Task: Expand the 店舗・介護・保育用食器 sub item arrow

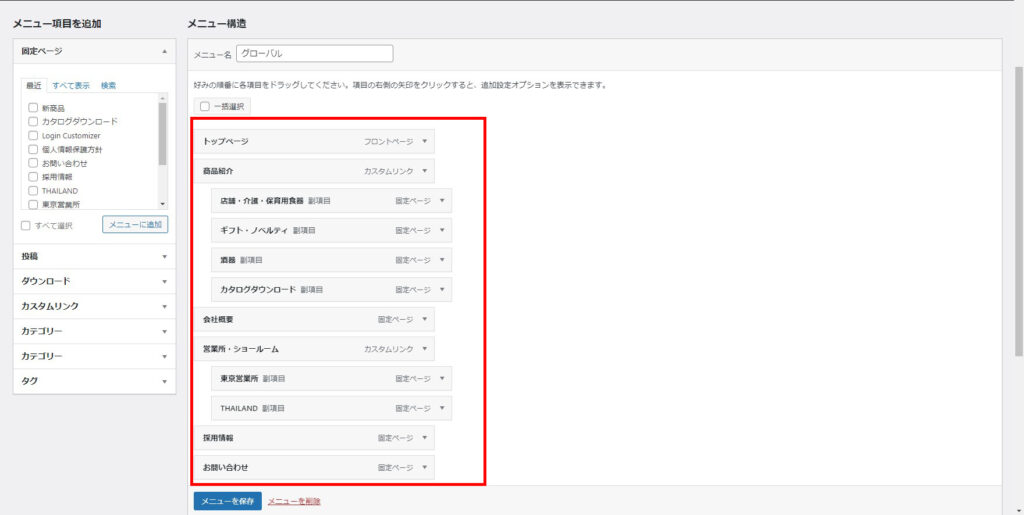Action: click(442, 201)
